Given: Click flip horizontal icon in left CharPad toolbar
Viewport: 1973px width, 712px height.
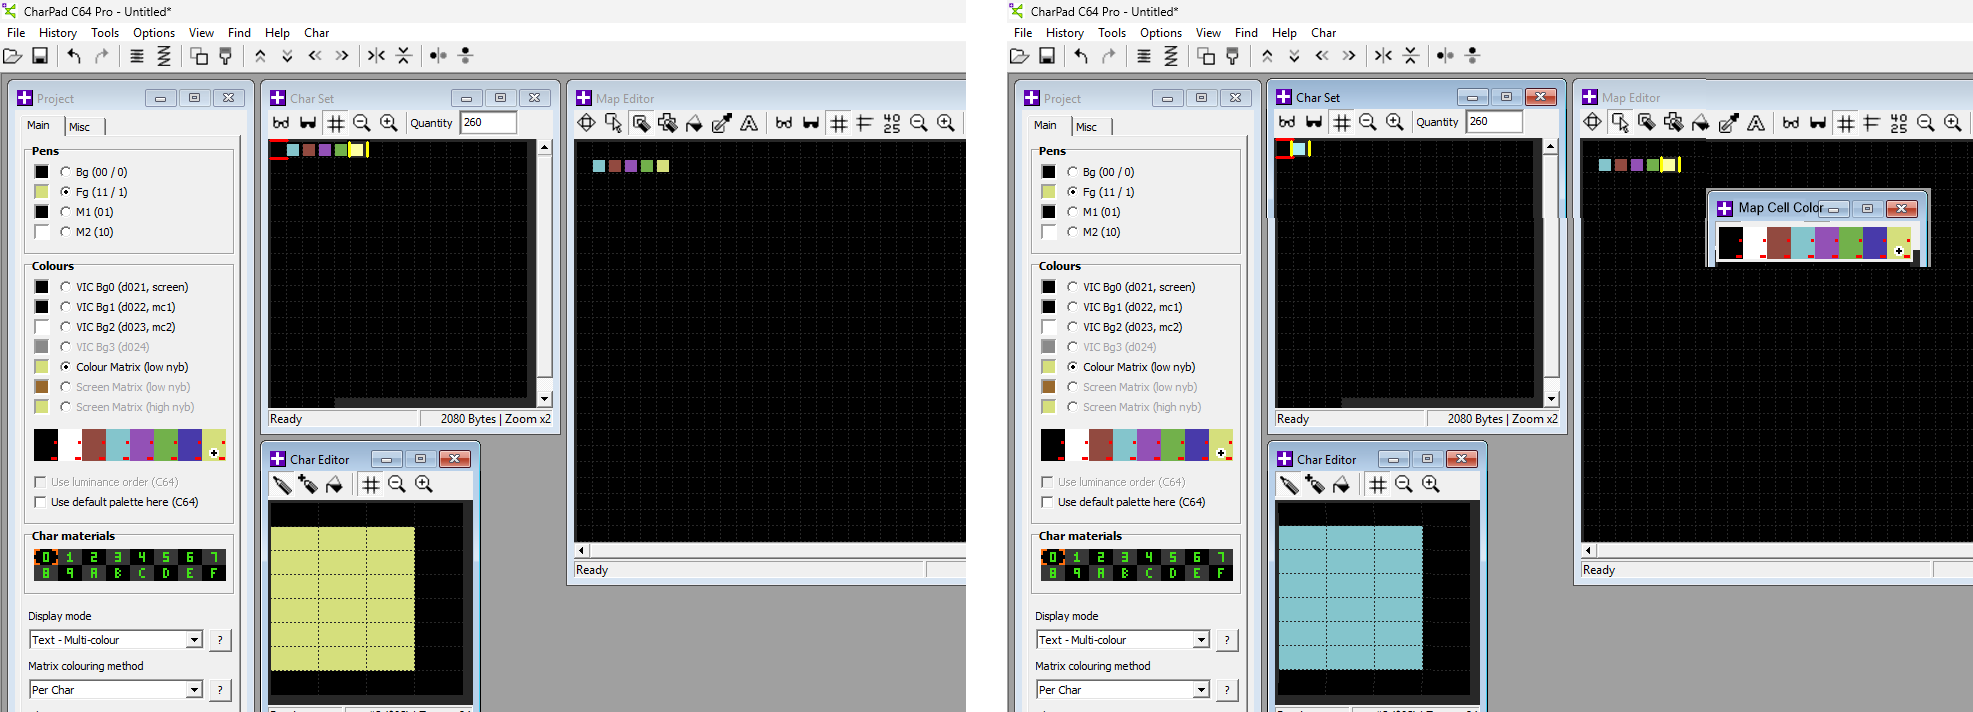Looking at the screenshot, I should 376,56.
